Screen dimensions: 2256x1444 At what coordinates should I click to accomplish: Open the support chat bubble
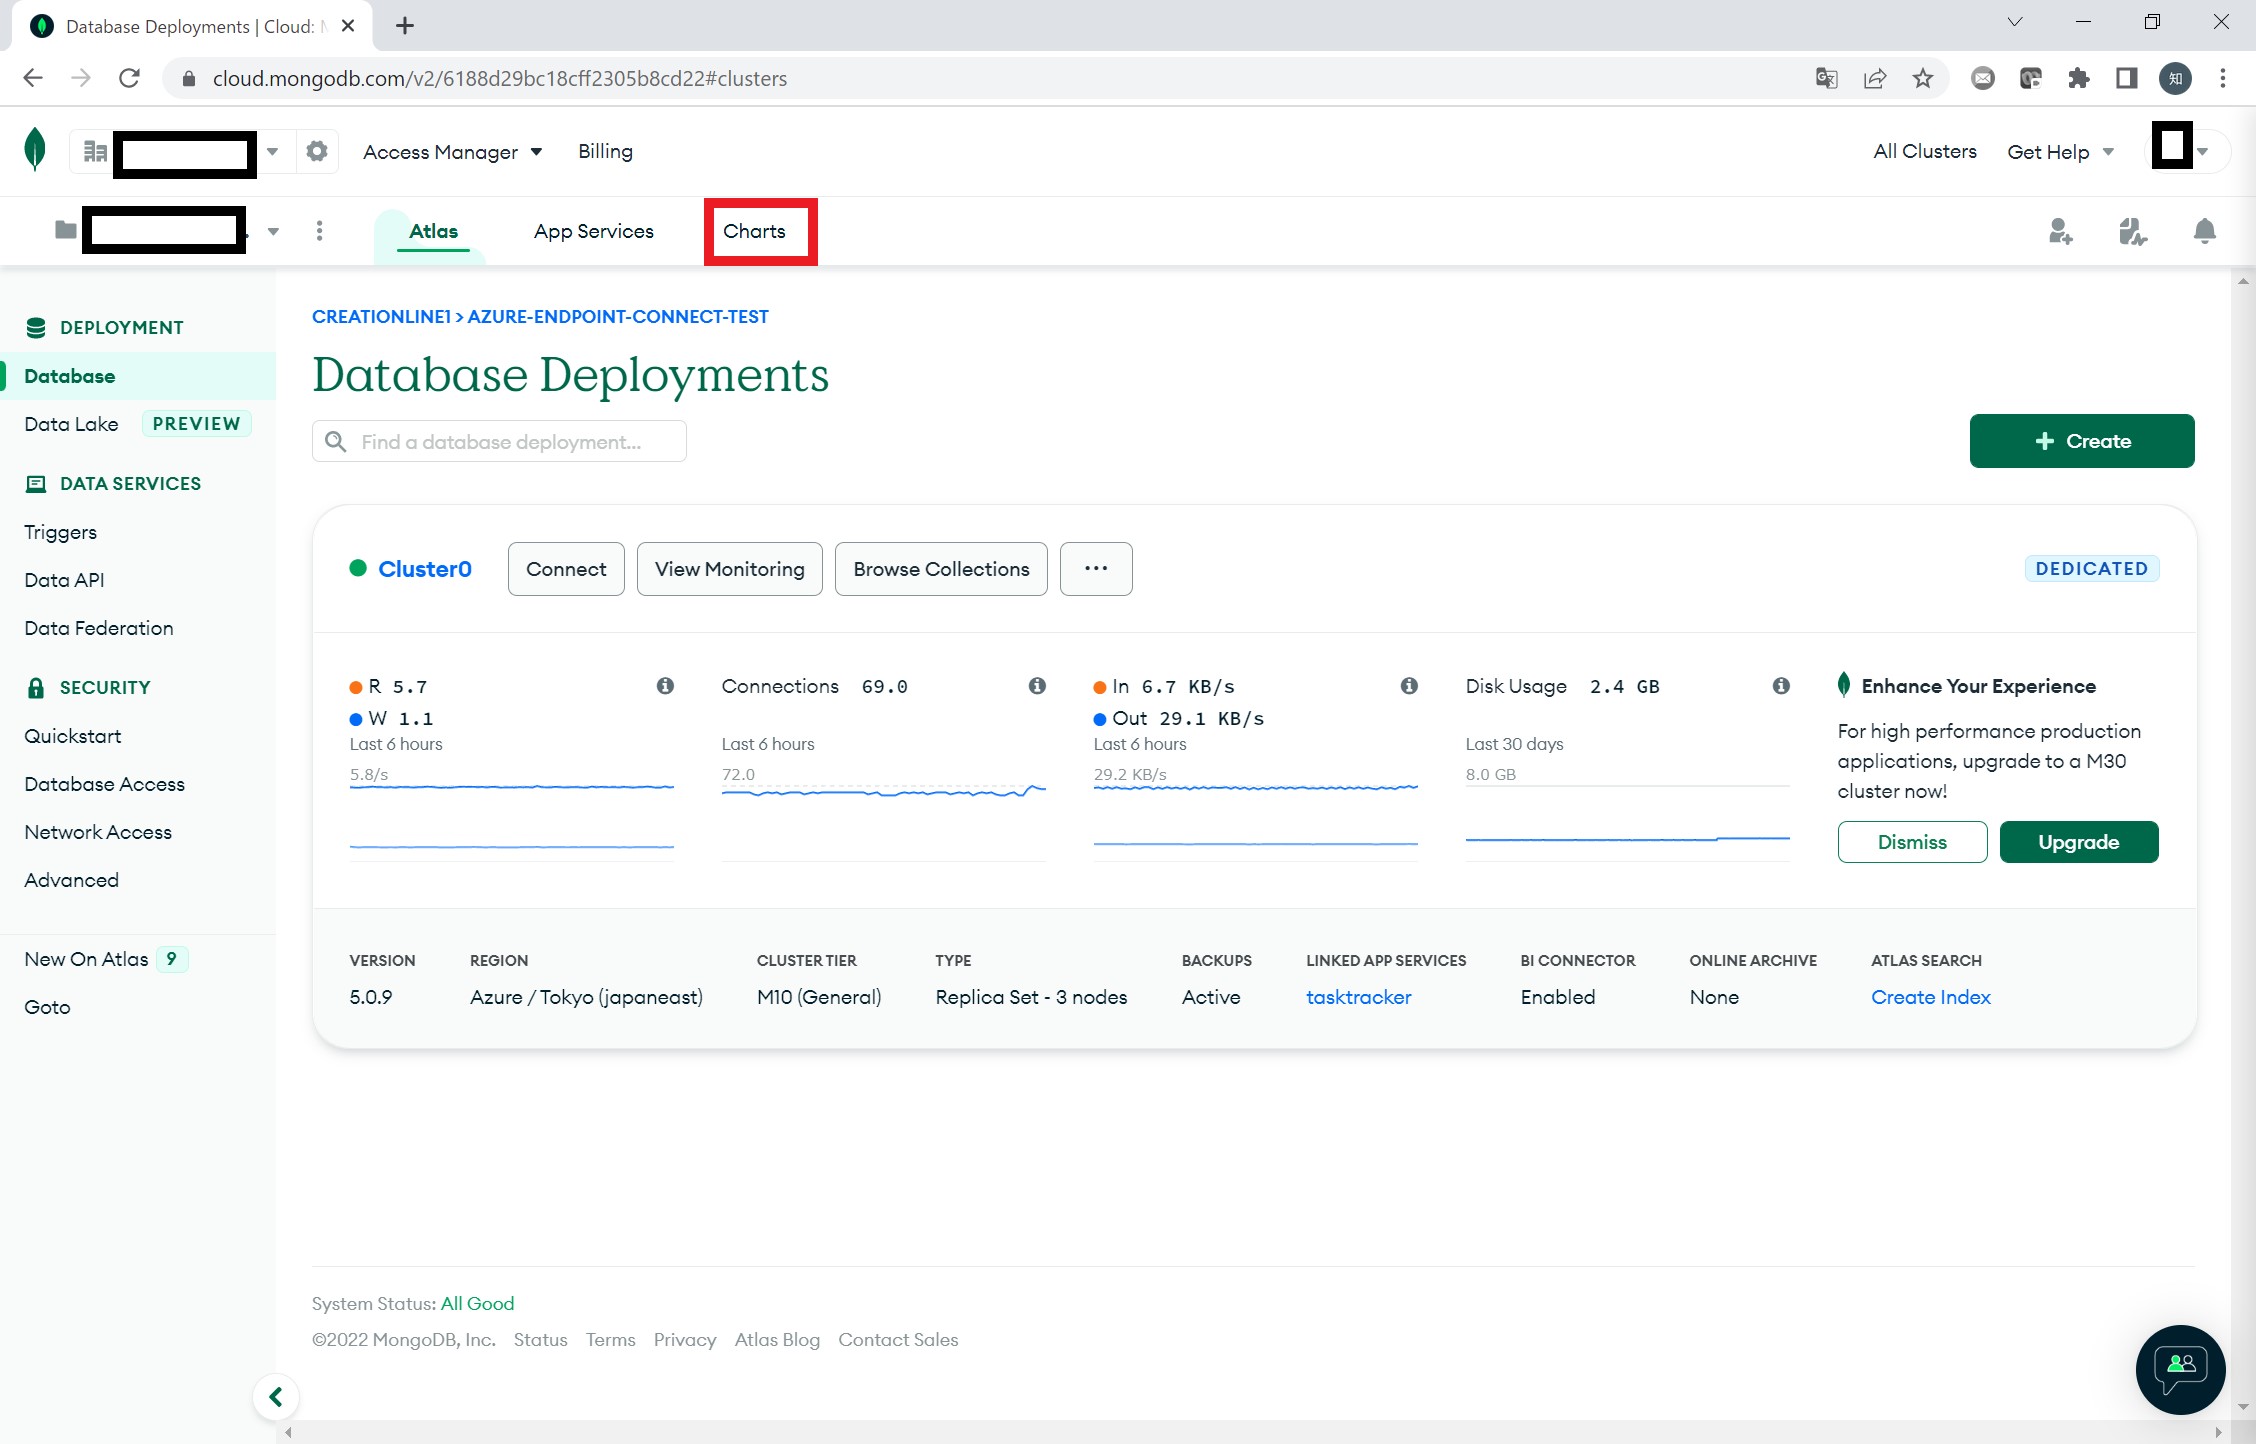click(x=2181, y=1369)
